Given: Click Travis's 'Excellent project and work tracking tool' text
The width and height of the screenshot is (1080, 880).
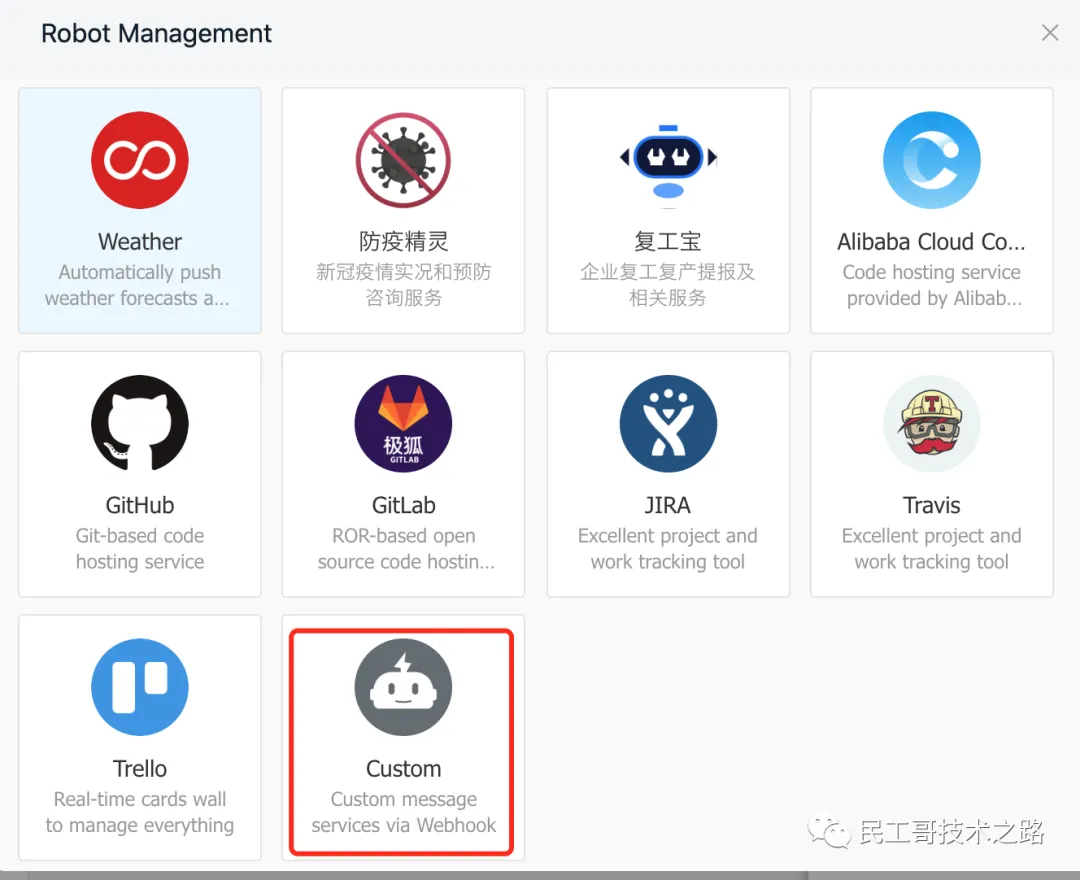Looking at the screenshot, I should [932, 549].
